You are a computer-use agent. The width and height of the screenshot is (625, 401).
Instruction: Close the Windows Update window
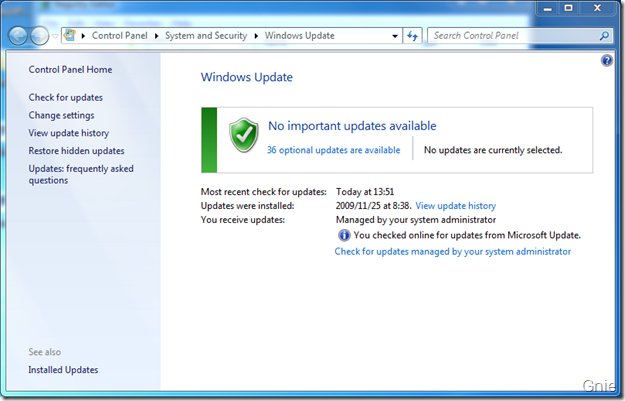tap(597, 8)
